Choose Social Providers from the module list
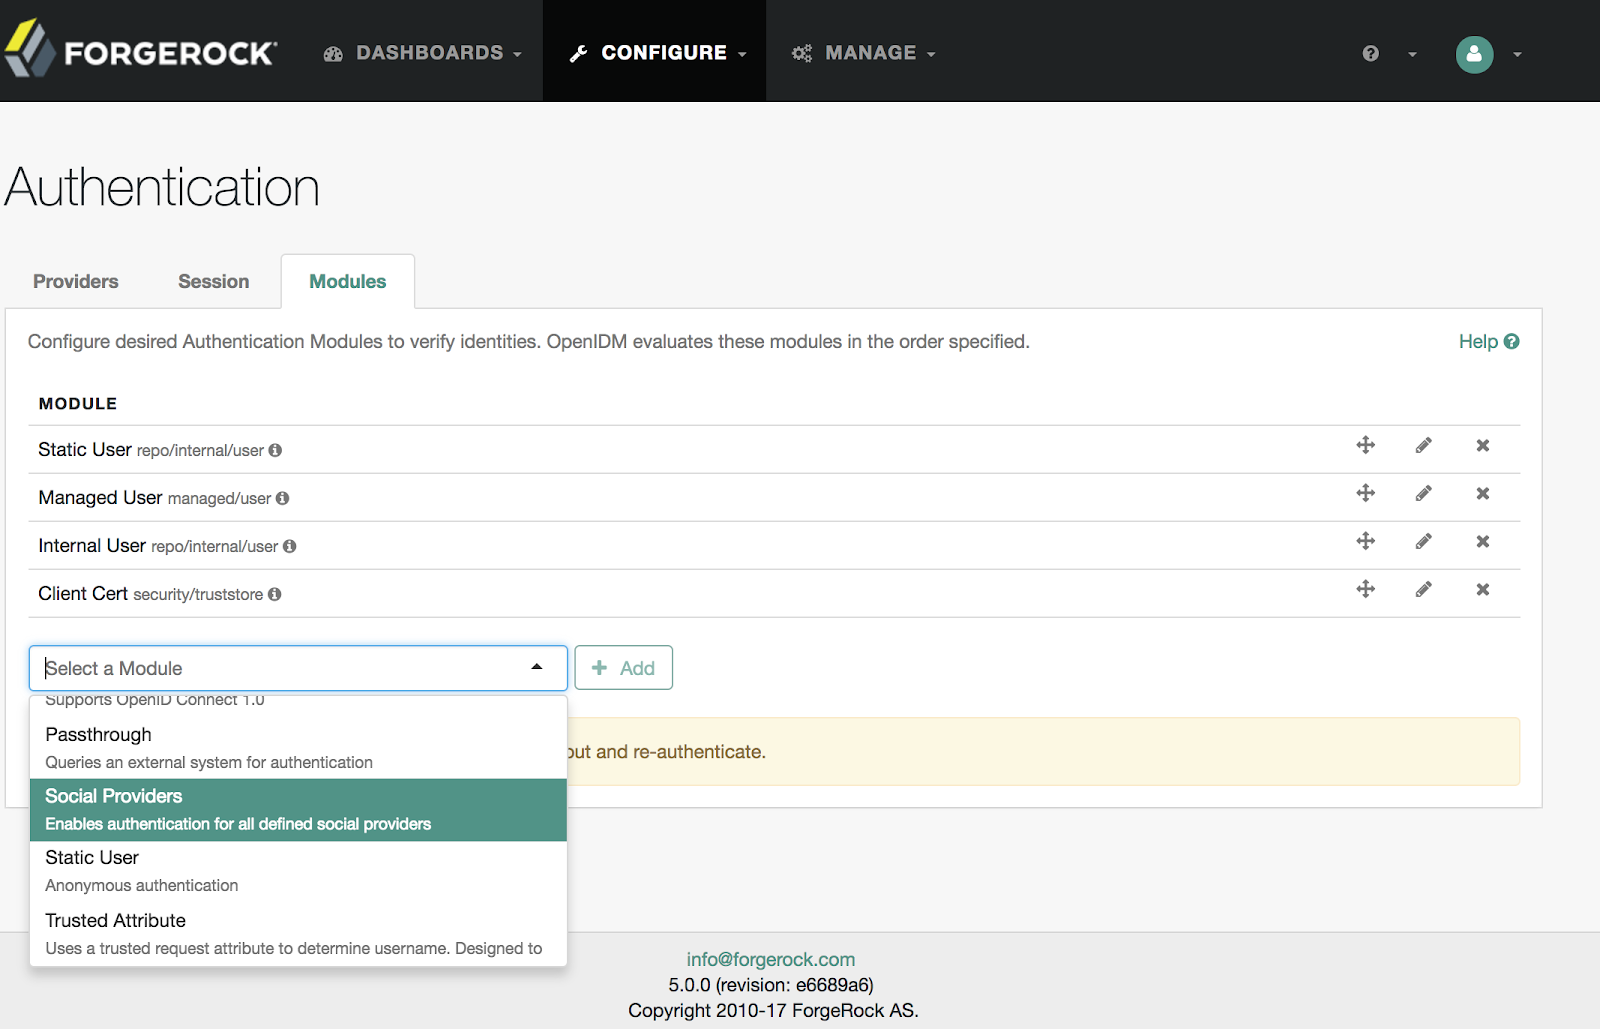 pyautogui.click(x=298, y=810)
